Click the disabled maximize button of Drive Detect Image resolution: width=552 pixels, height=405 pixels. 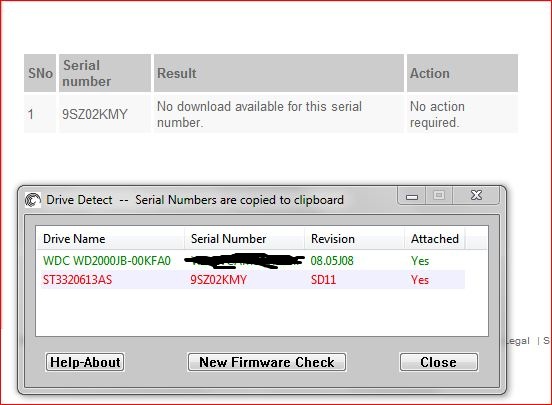click(439, 195)
